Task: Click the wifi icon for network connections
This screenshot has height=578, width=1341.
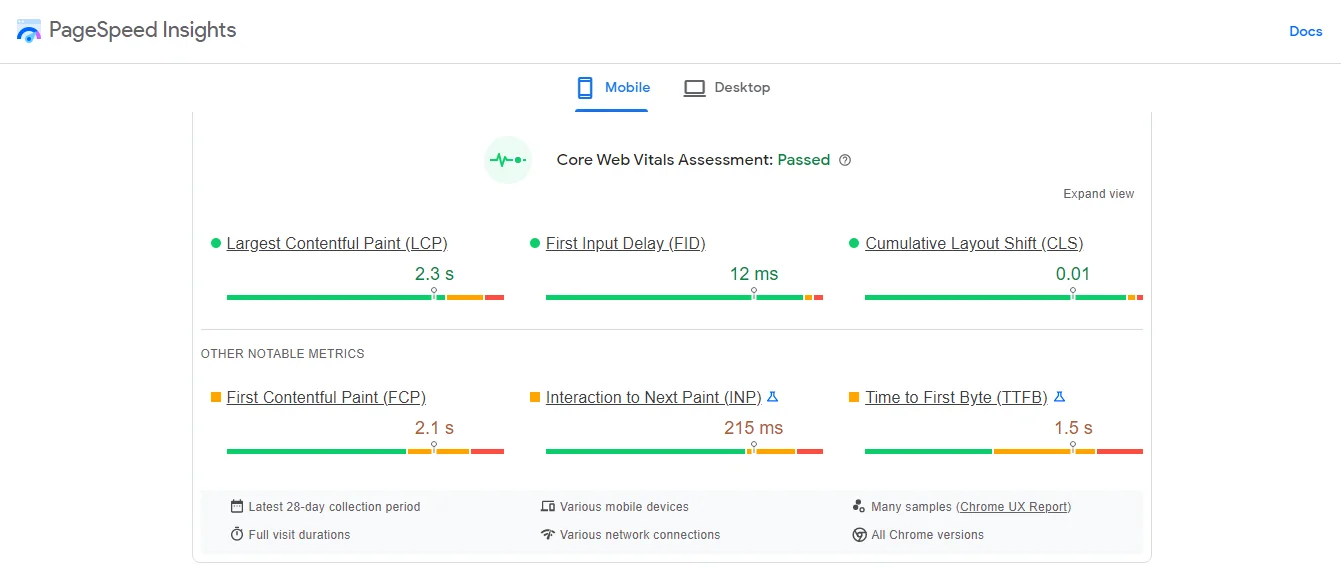Action: tap(548, 534)
